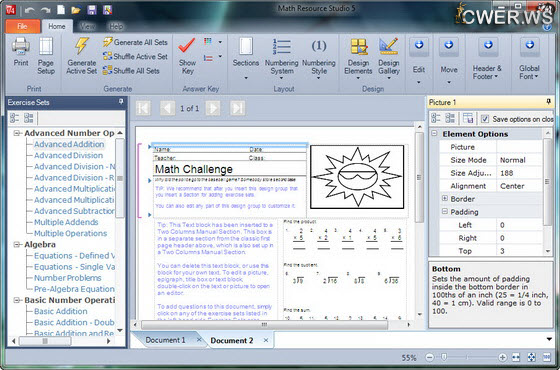Screen dimensions: 560x370
Task: Click the zoom slider handle in the status bar
Action: pos(444,357)
